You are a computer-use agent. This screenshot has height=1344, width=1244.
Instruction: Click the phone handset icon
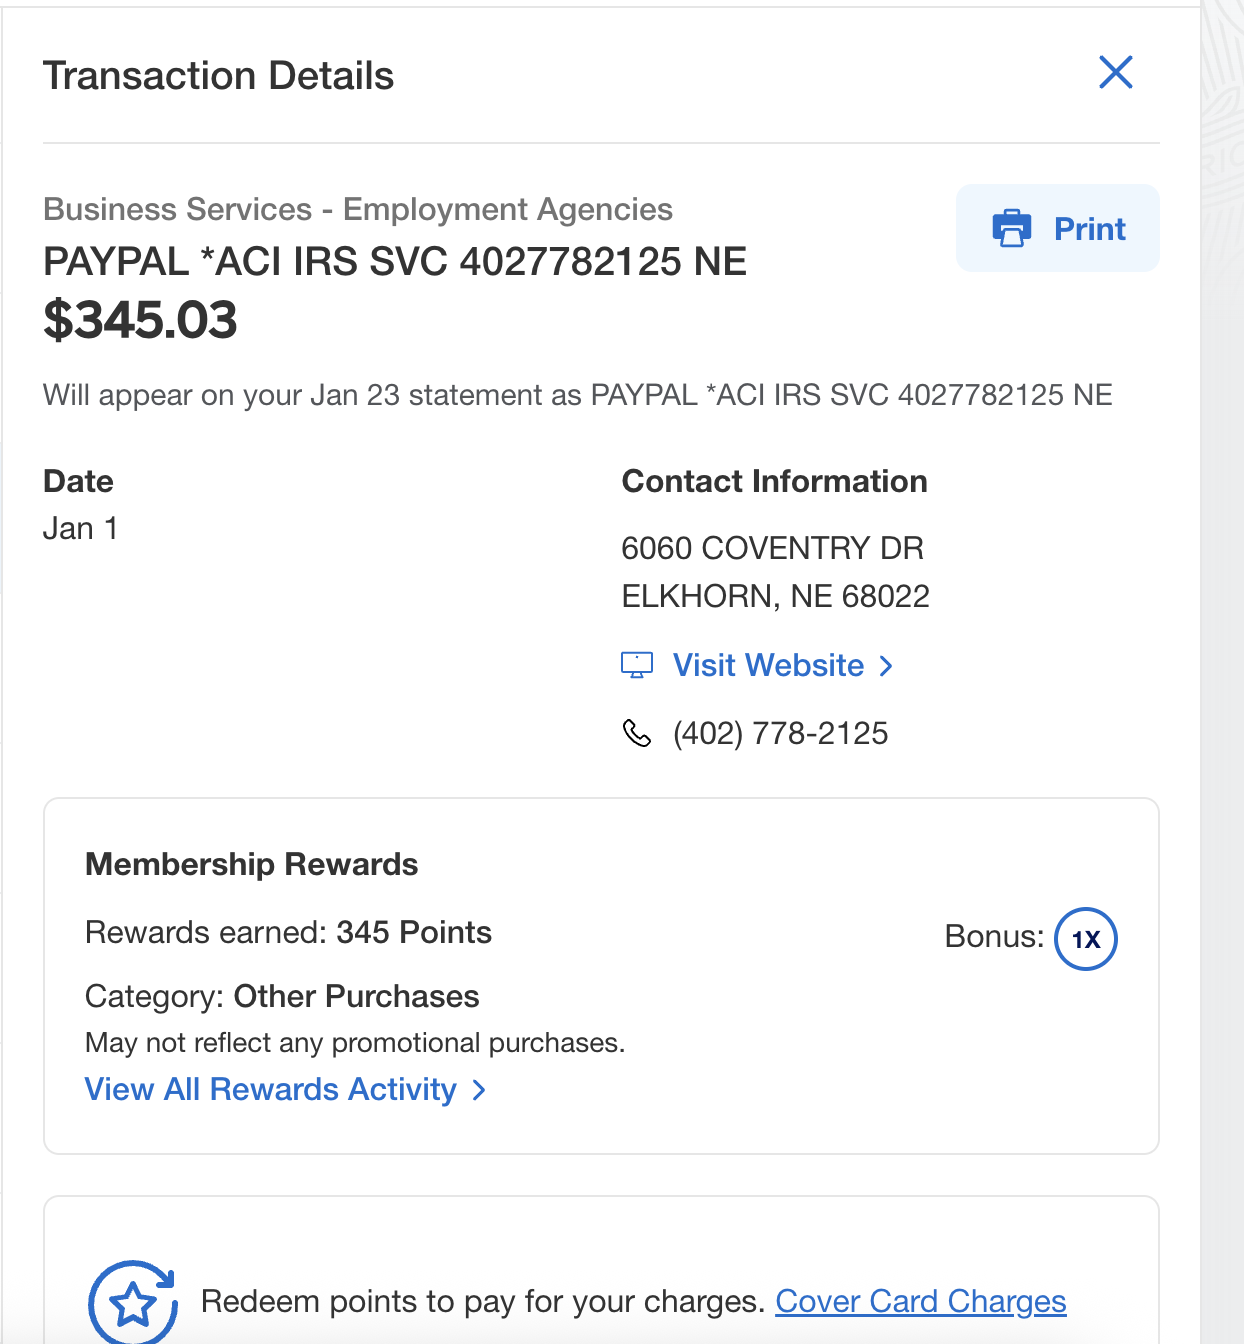point(637,733)
